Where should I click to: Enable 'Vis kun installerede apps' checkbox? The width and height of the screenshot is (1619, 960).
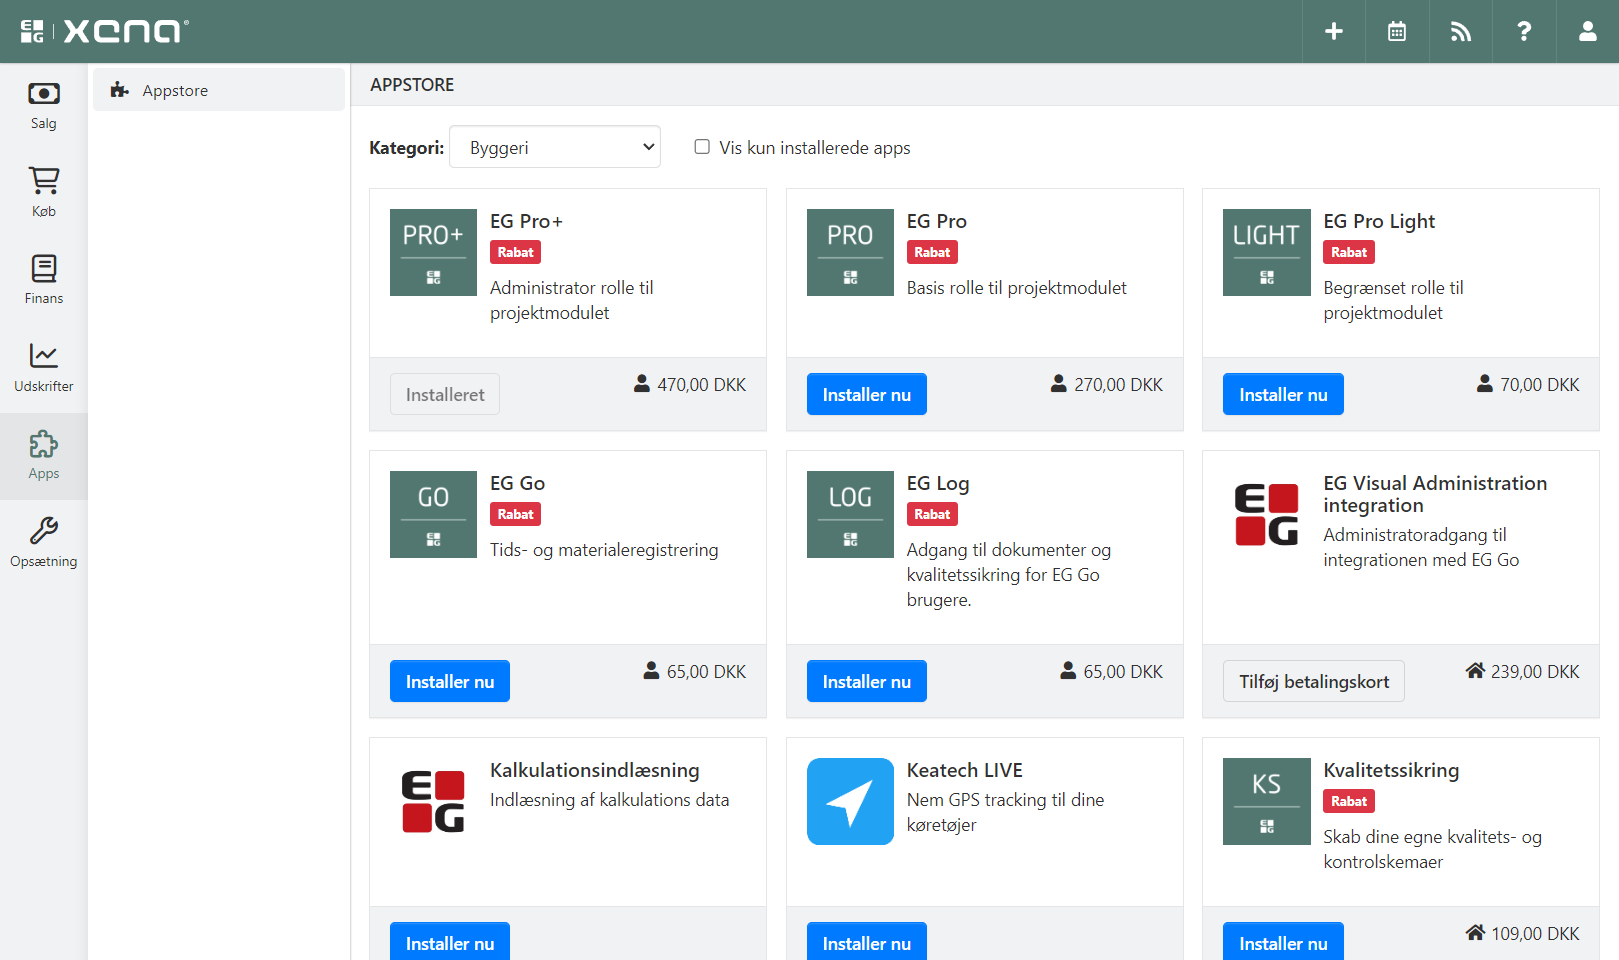702,147
